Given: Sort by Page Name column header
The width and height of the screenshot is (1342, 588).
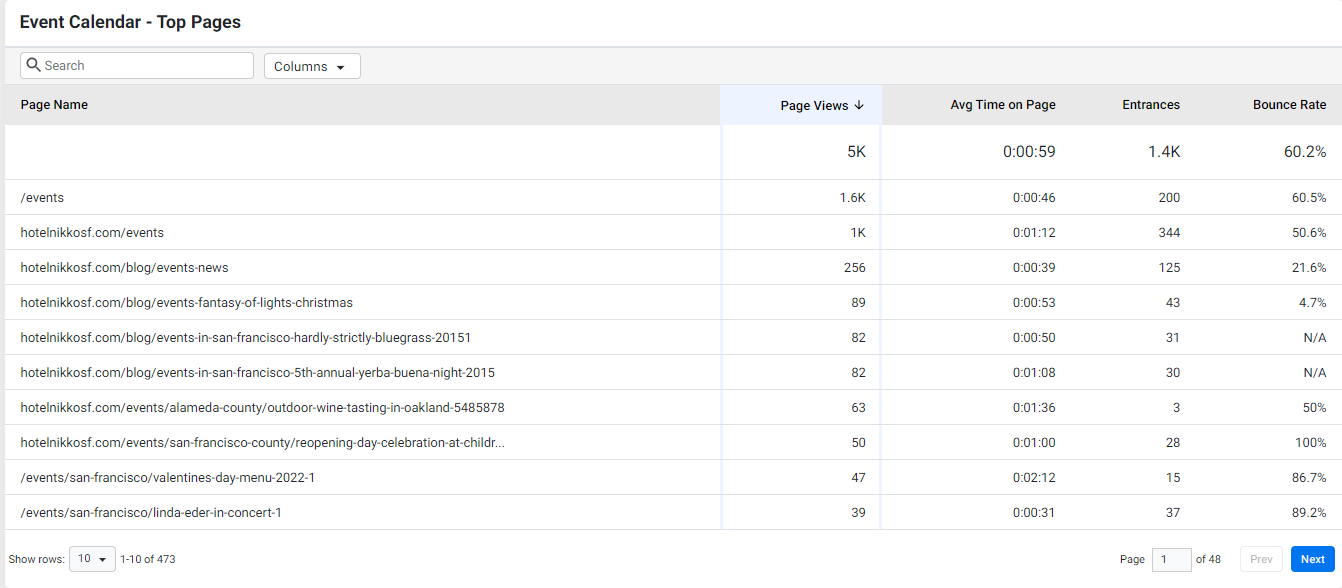Looking at the screenshot, I should [54, 104].
